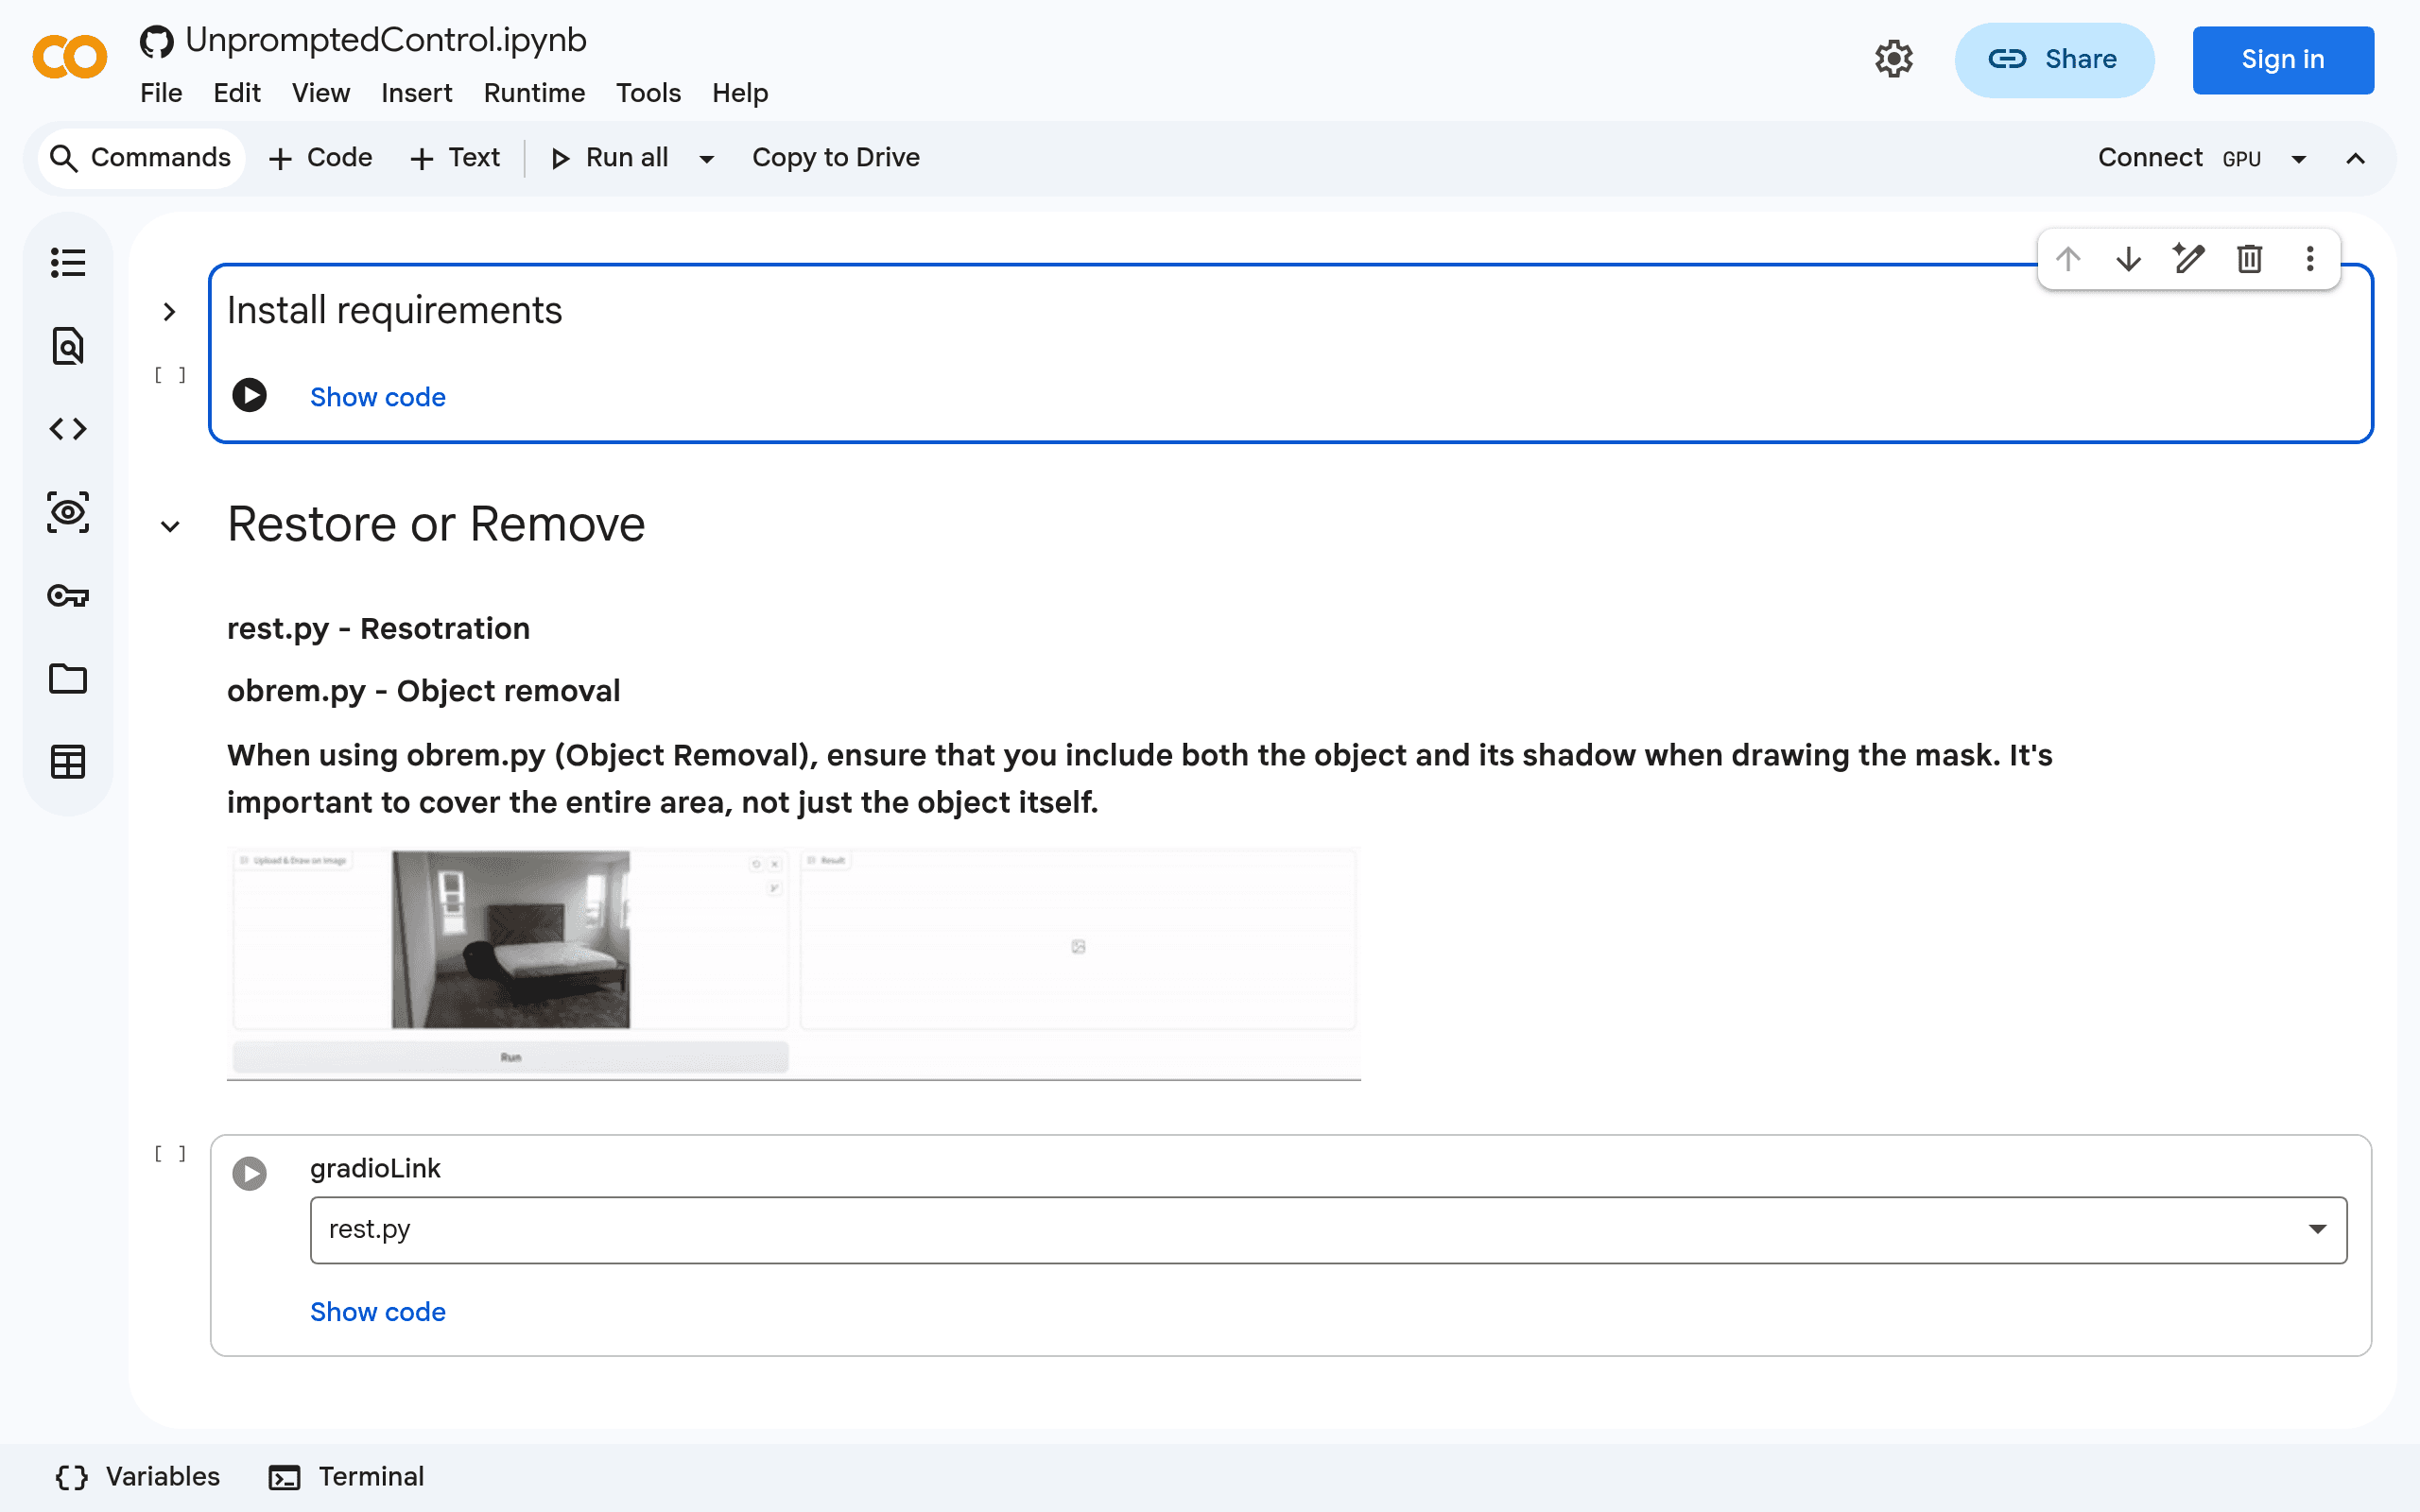Collapse the Restore or Remove section
This screenshot has height=1512, width=2420.
tap(170, 527)
